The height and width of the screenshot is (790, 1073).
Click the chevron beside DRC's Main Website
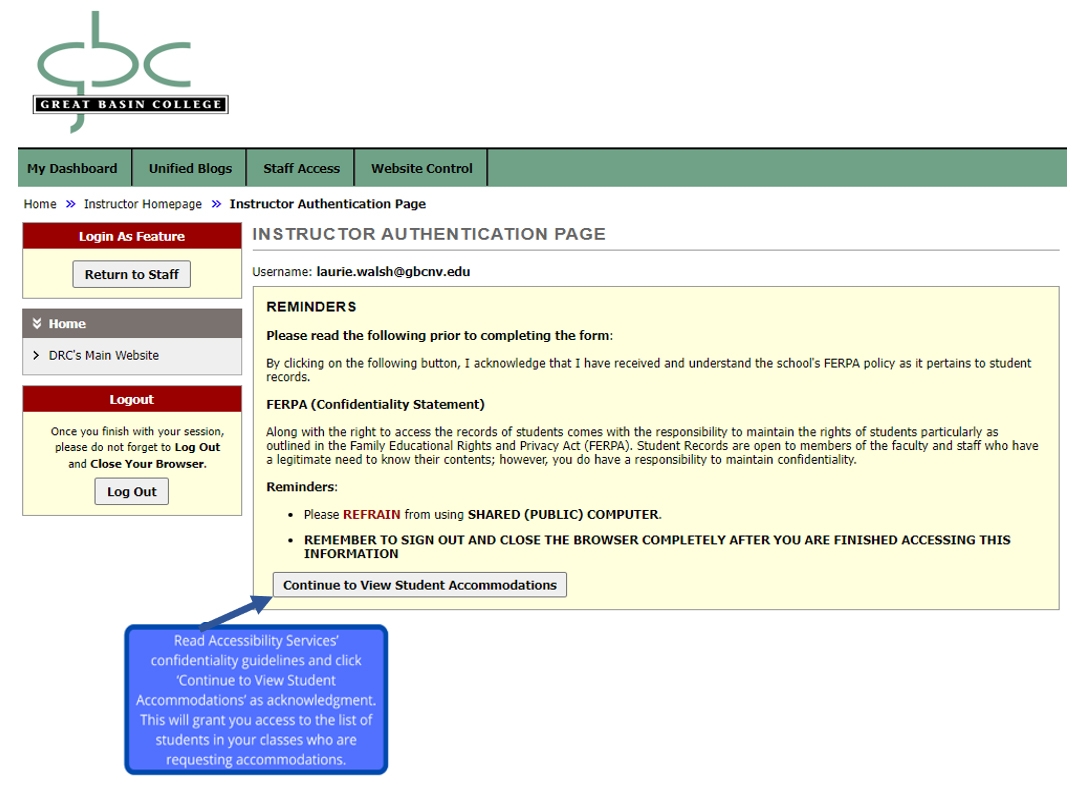click(x=36, y=356)
